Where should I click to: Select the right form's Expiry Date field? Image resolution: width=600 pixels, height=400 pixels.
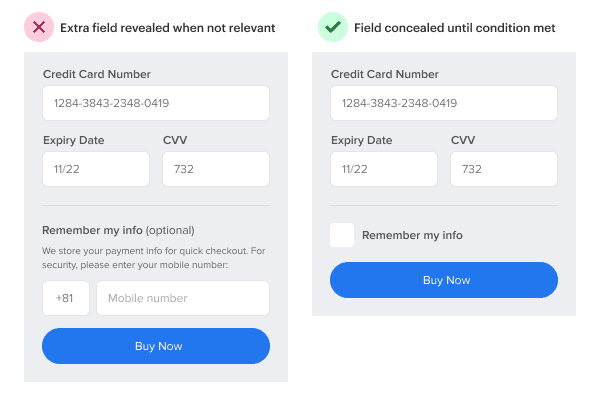point(383,169)
